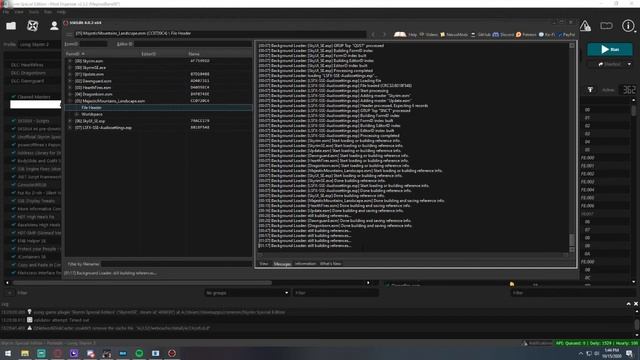Open Spotify icon on taskbar

click(139, 353)
